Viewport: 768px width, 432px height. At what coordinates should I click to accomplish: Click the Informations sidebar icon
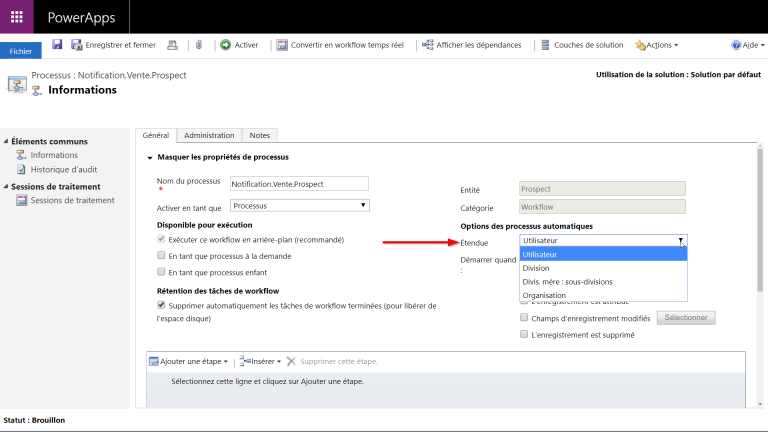[x=21, y=155]
